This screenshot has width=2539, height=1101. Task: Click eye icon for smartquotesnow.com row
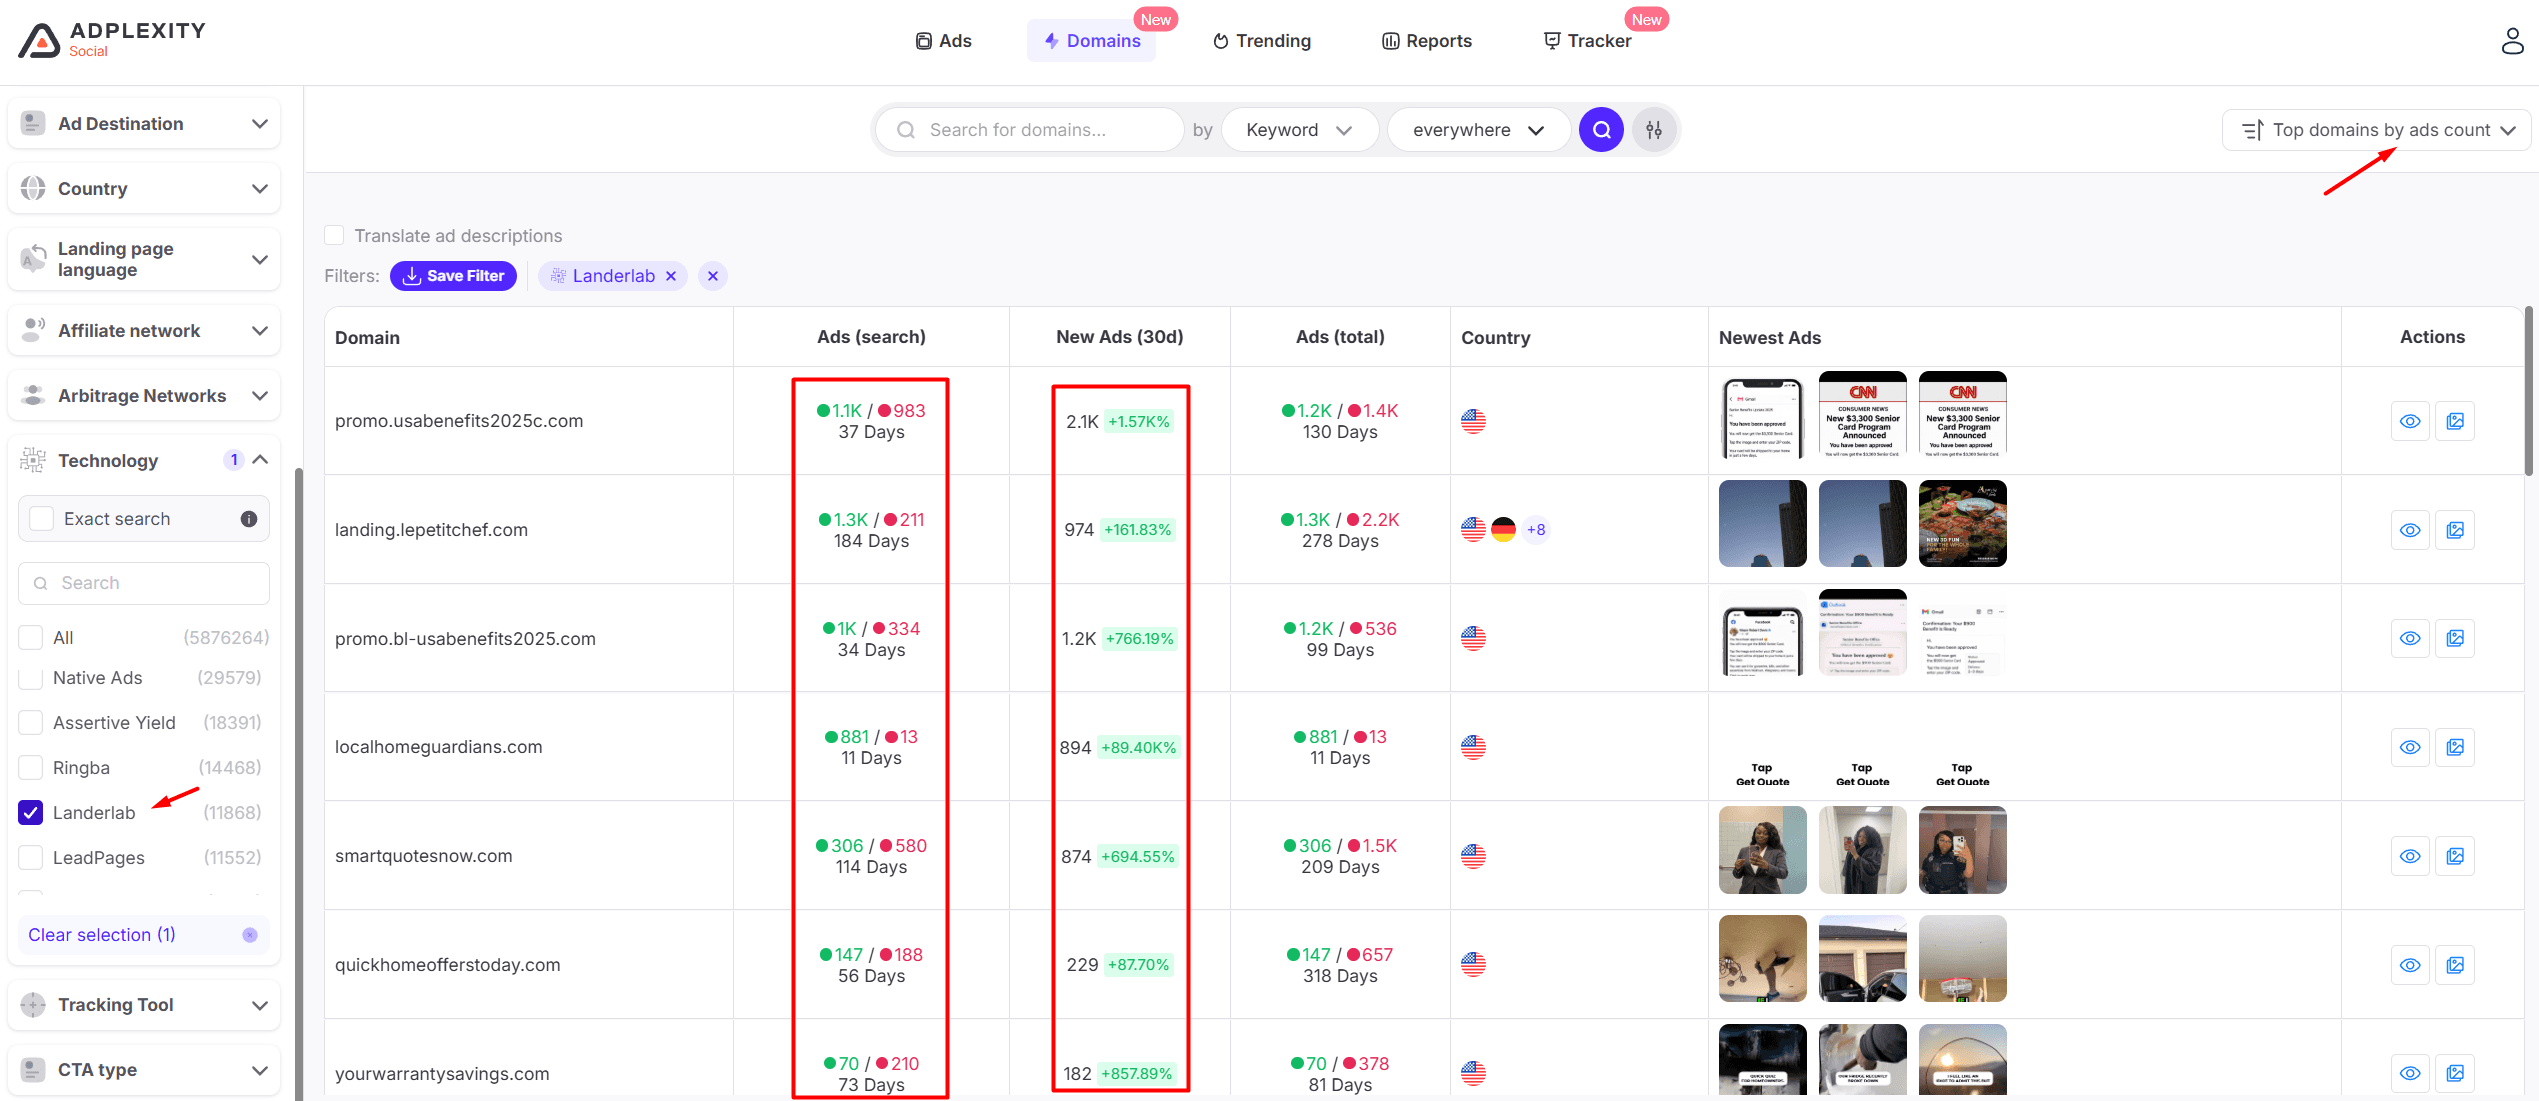[x=2410, y=856]
